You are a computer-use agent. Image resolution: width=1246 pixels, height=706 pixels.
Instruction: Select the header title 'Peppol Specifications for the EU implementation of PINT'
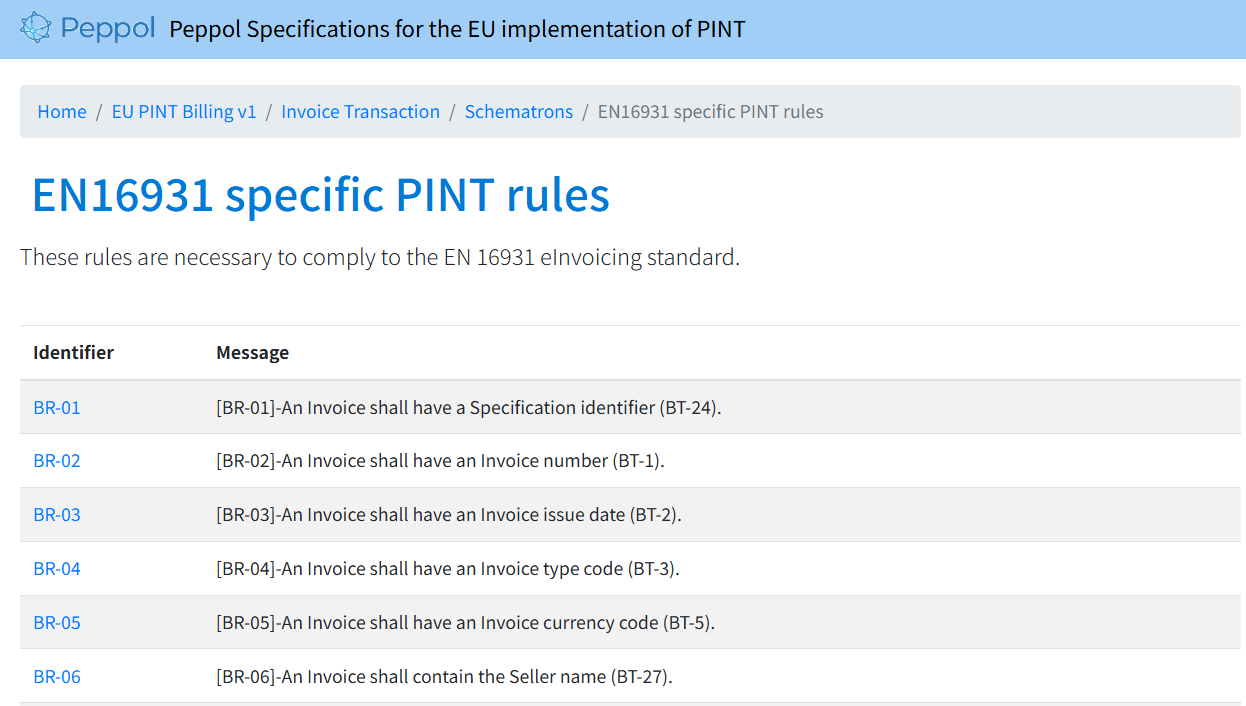(457, 29)
